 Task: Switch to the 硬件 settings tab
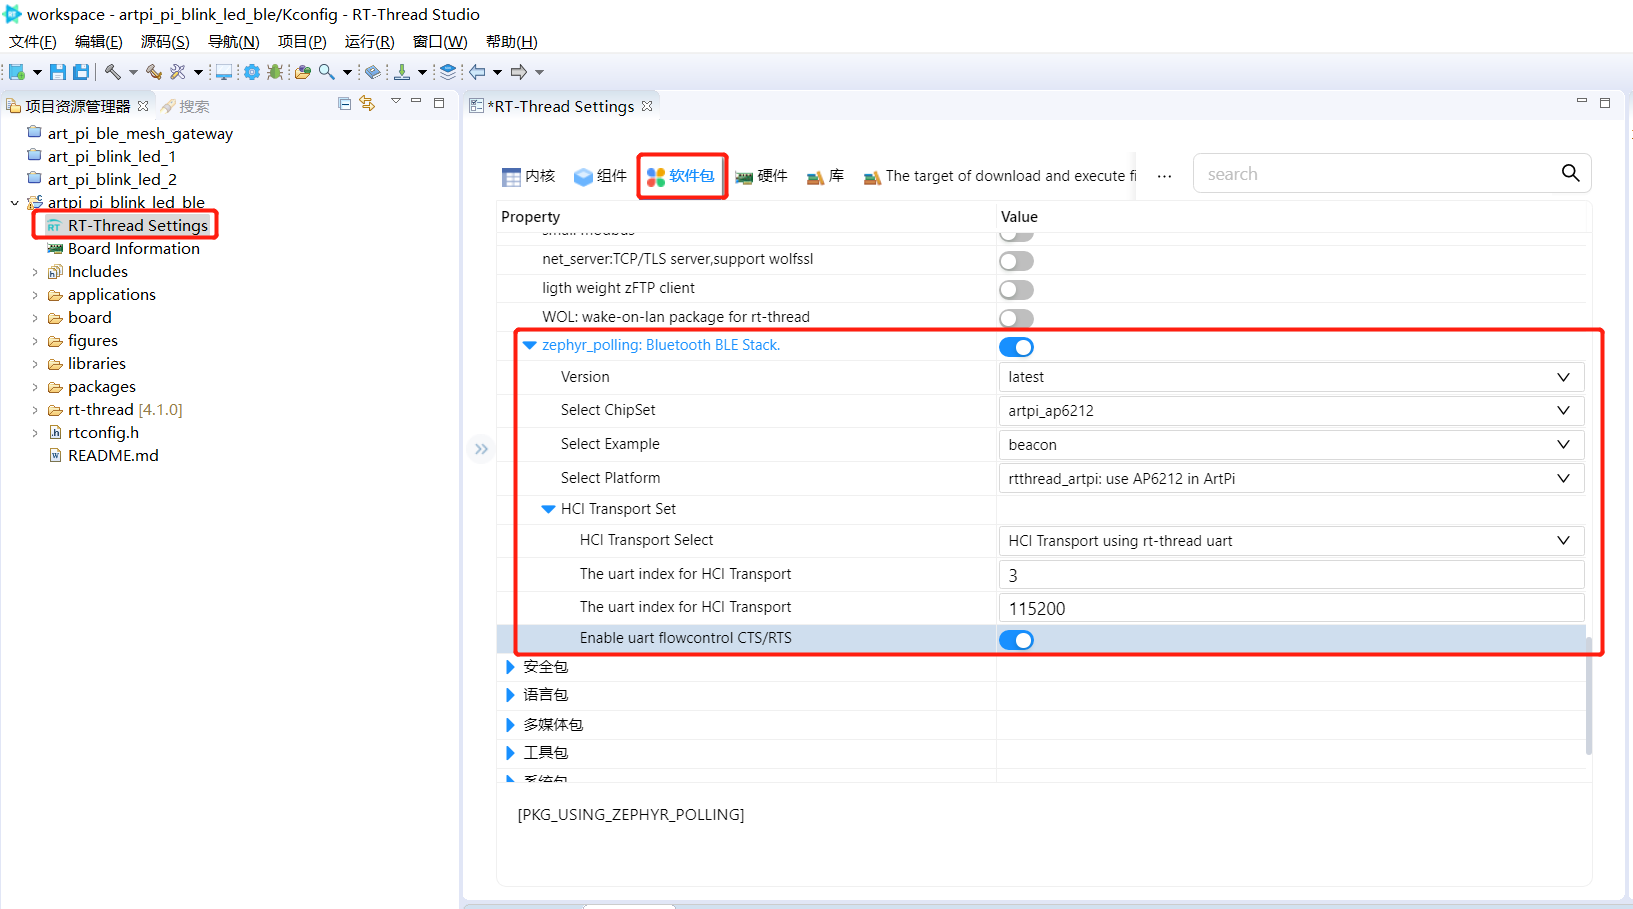761,176
